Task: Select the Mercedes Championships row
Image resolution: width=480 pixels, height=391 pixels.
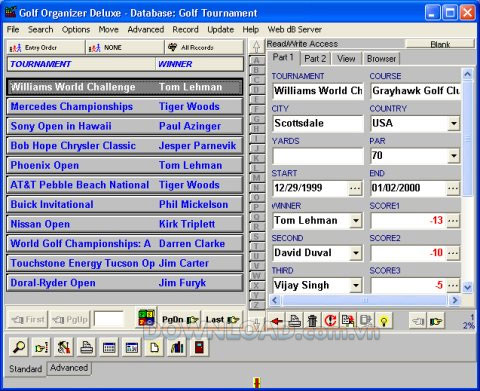Action: (x=125, y=107)
